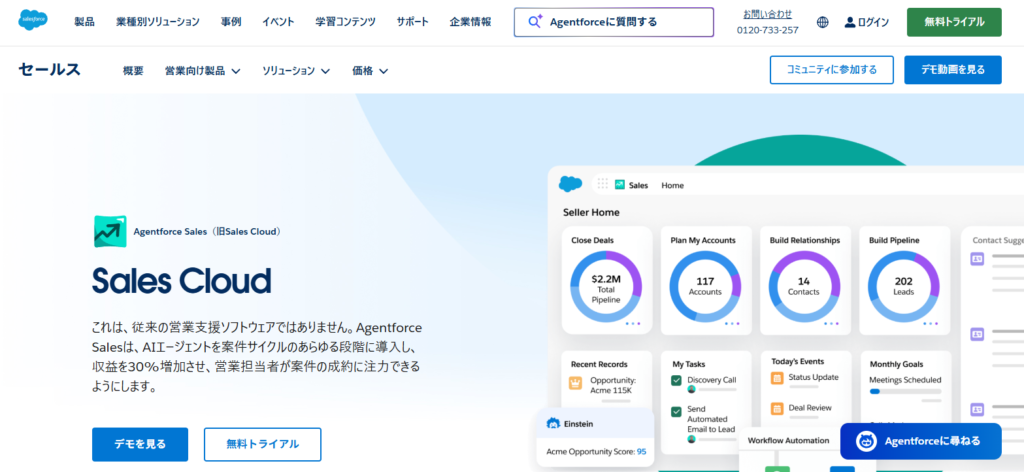
Task: Click the デモ動画を見る button
Action: 953,70
